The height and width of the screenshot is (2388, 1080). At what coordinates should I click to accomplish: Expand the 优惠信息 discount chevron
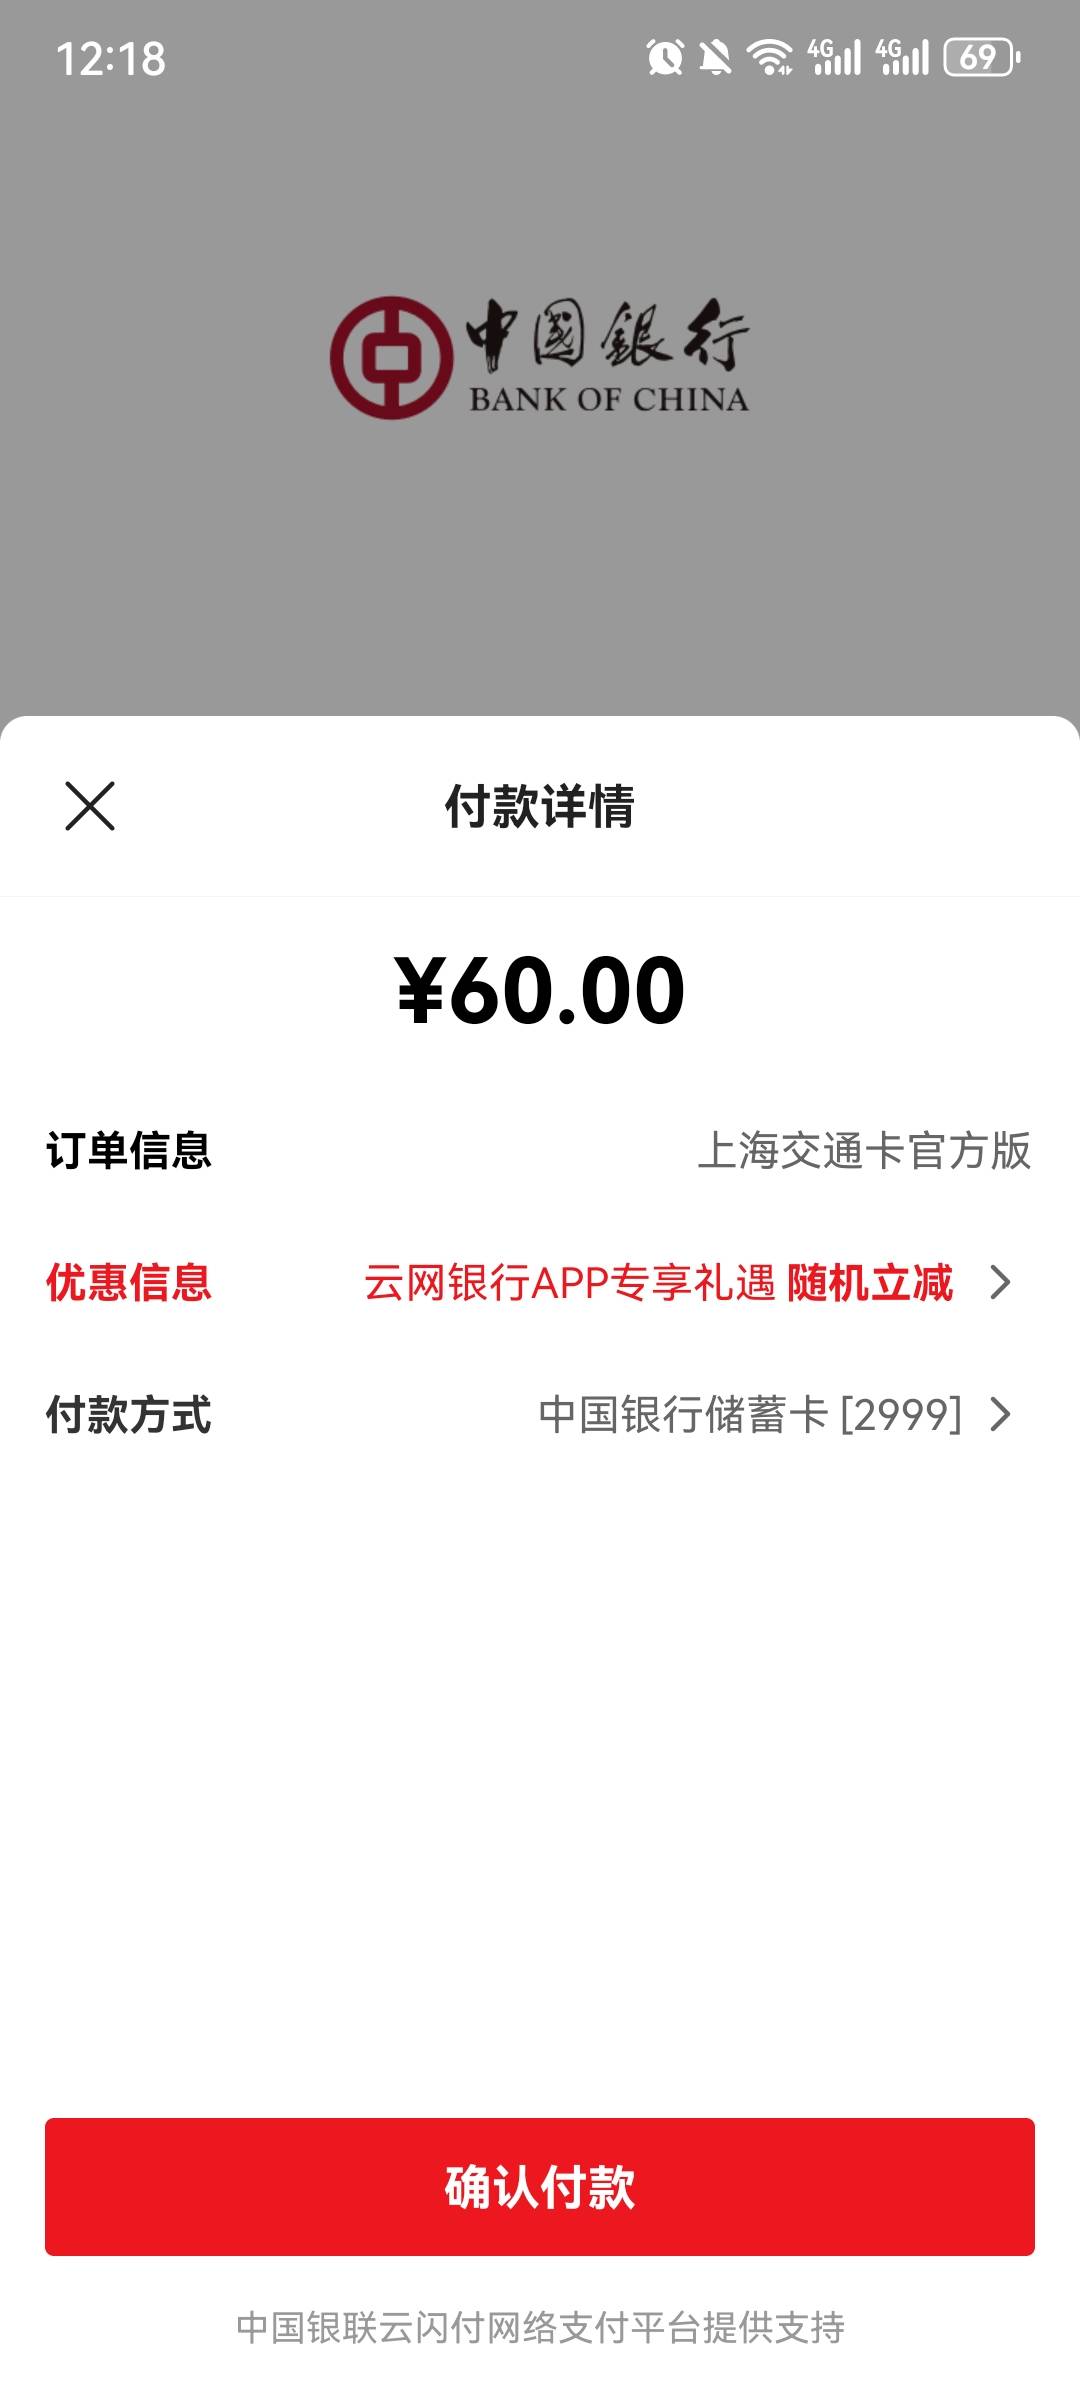(x=1000, y=1282)
